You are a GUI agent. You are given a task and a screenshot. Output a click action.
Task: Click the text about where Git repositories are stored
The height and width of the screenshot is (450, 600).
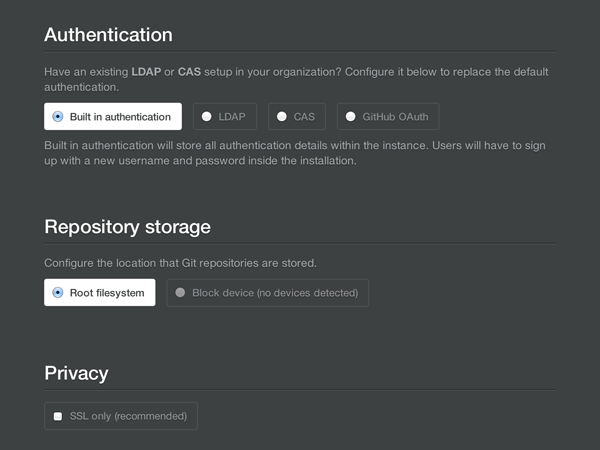180,263
